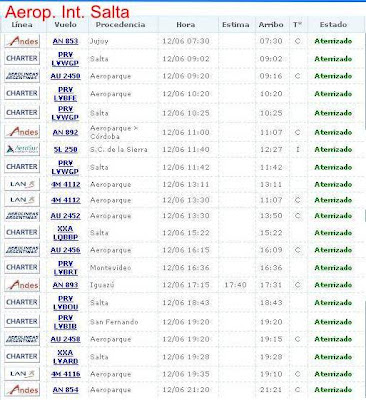Open flight link 5L 250
This screenshot has width=366, height=400.
[65, 150]
